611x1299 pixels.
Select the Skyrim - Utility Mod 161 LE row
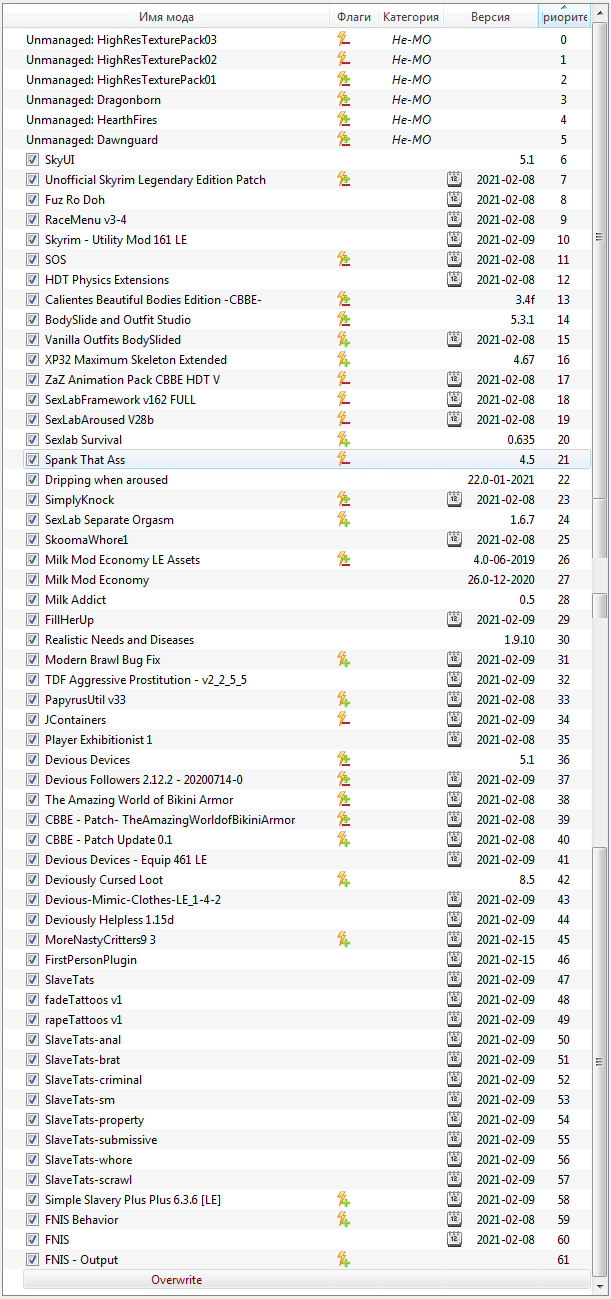click(x=306, y=240)
